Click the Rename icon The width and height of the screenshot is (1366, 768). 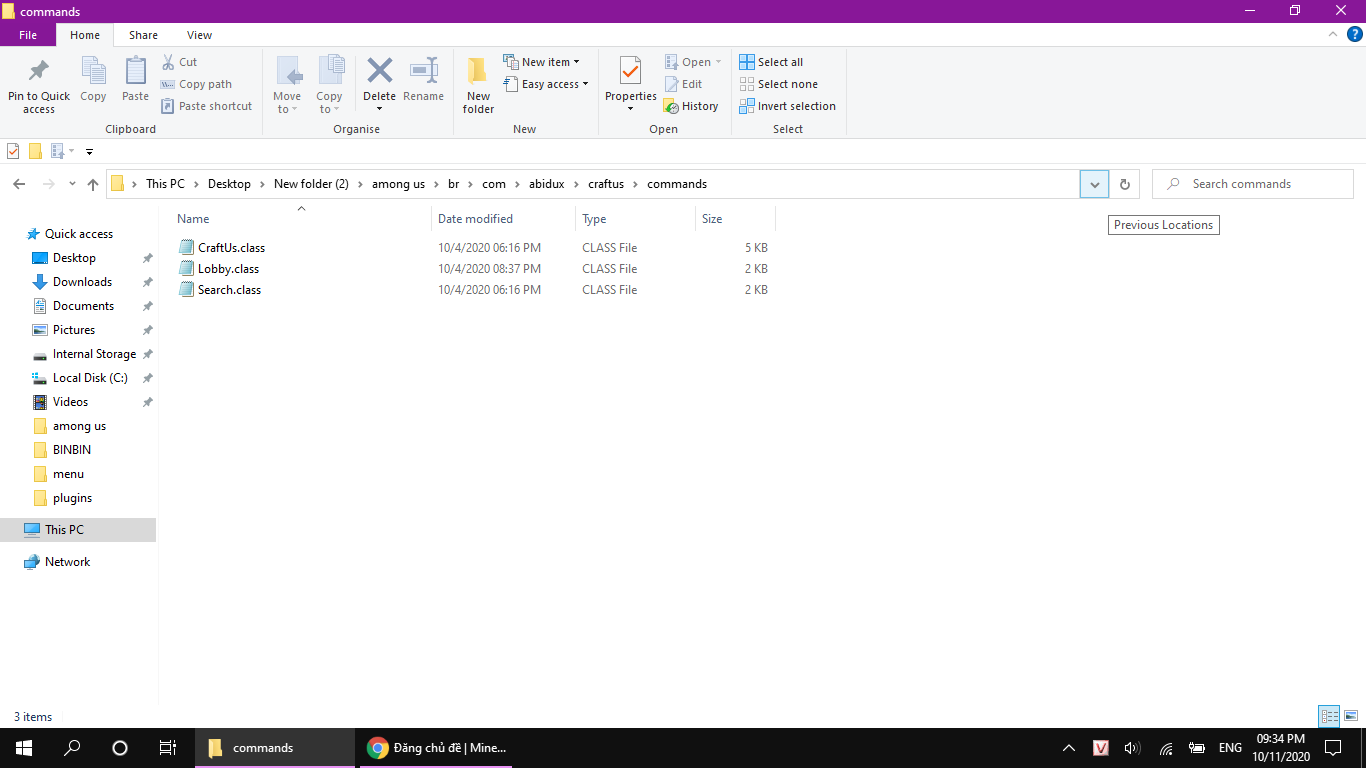point(423,71)
